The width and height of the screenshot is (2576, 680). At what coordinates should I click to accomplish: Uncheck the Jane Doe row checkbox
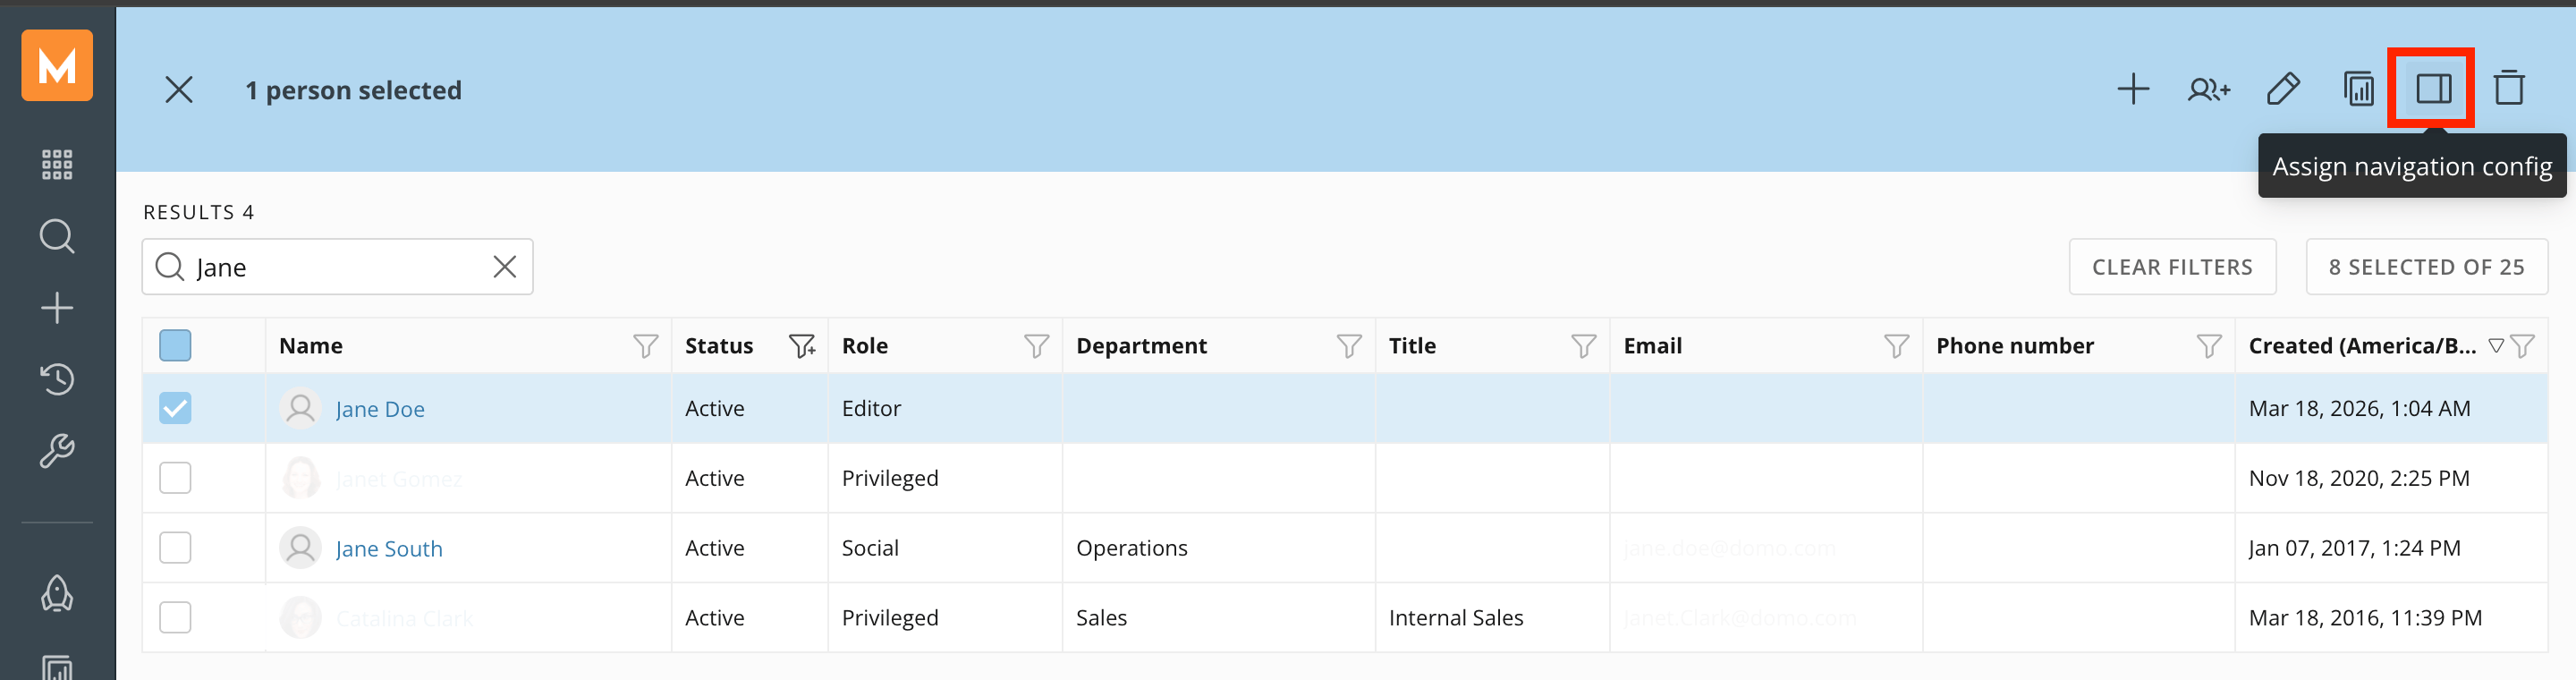[175, 408]
